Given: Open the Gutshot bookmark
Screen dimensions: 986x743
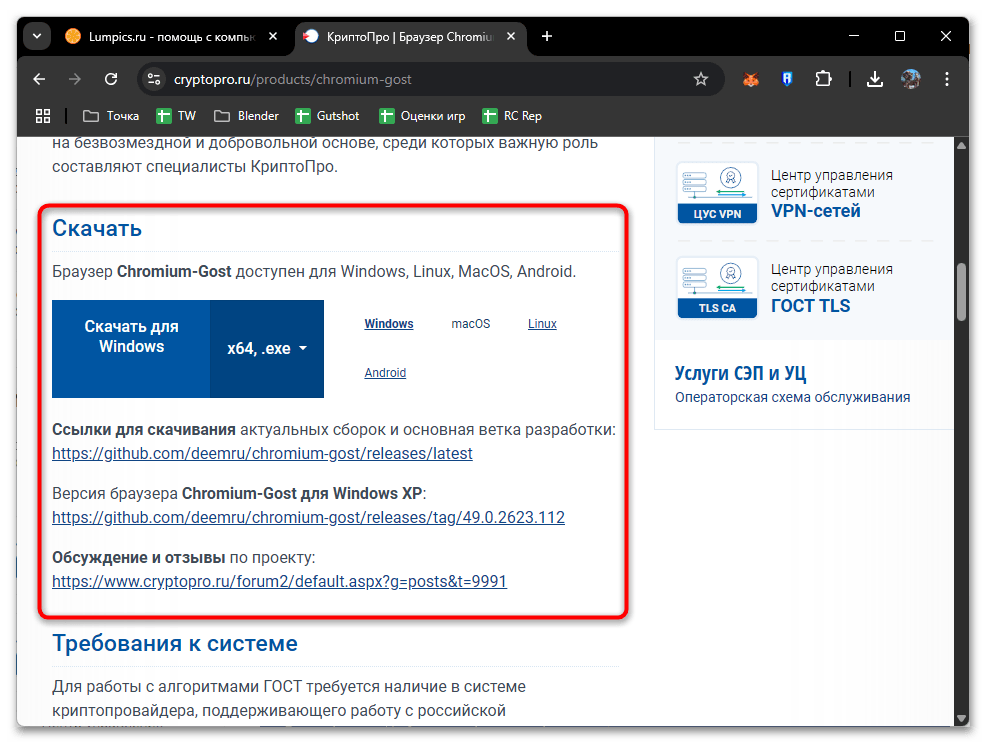Looking at the screenshot, I should [x=328, y=116].
